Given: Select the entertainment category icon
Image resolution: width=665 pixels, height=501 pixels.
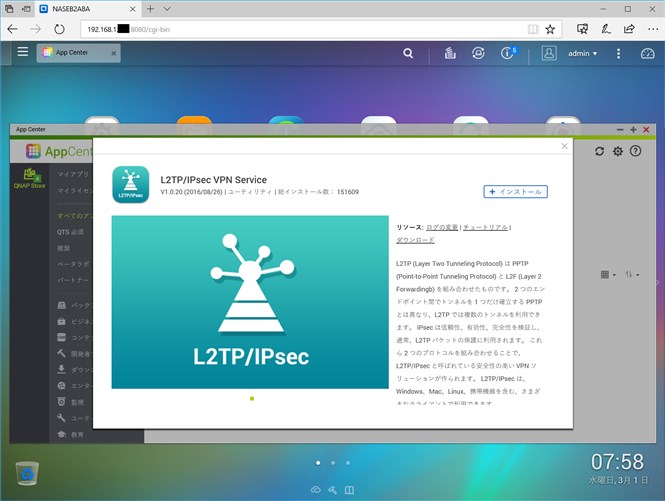Looking at the screenshot, I should point(62,386).
